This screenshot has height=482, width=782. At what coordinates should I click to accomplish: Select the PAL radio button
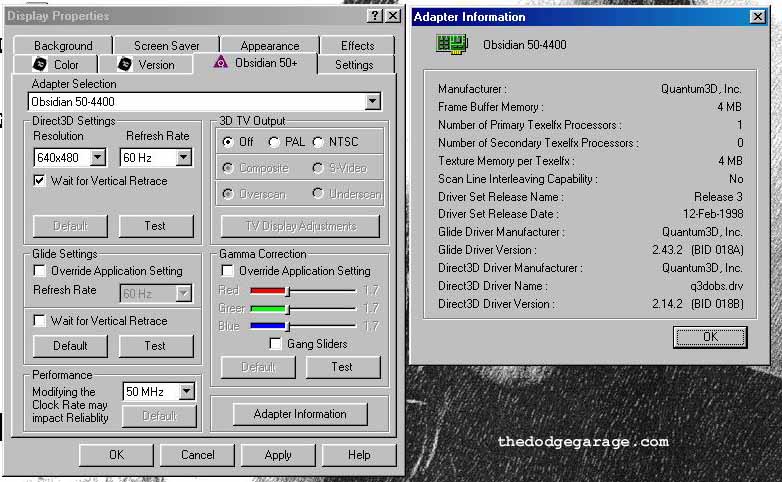click(x=273, y=142)
